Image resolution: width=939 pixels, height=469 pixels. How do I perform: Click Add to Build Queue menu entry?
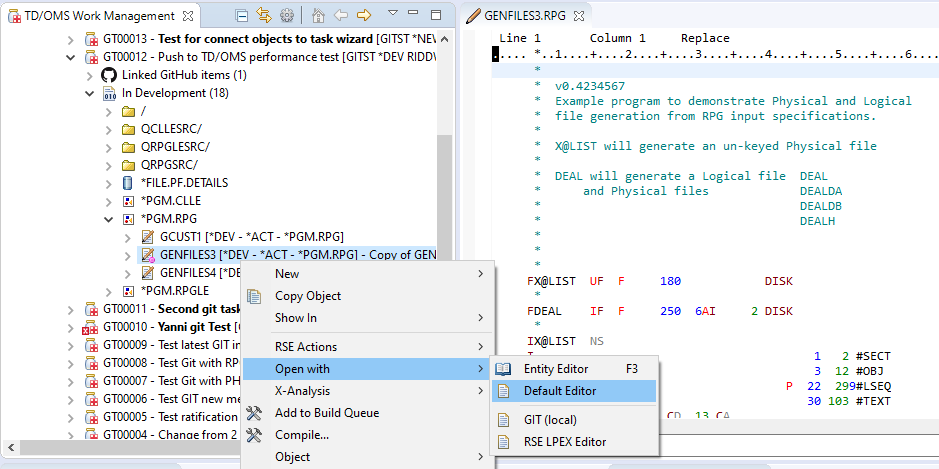[x=326, y=413]
